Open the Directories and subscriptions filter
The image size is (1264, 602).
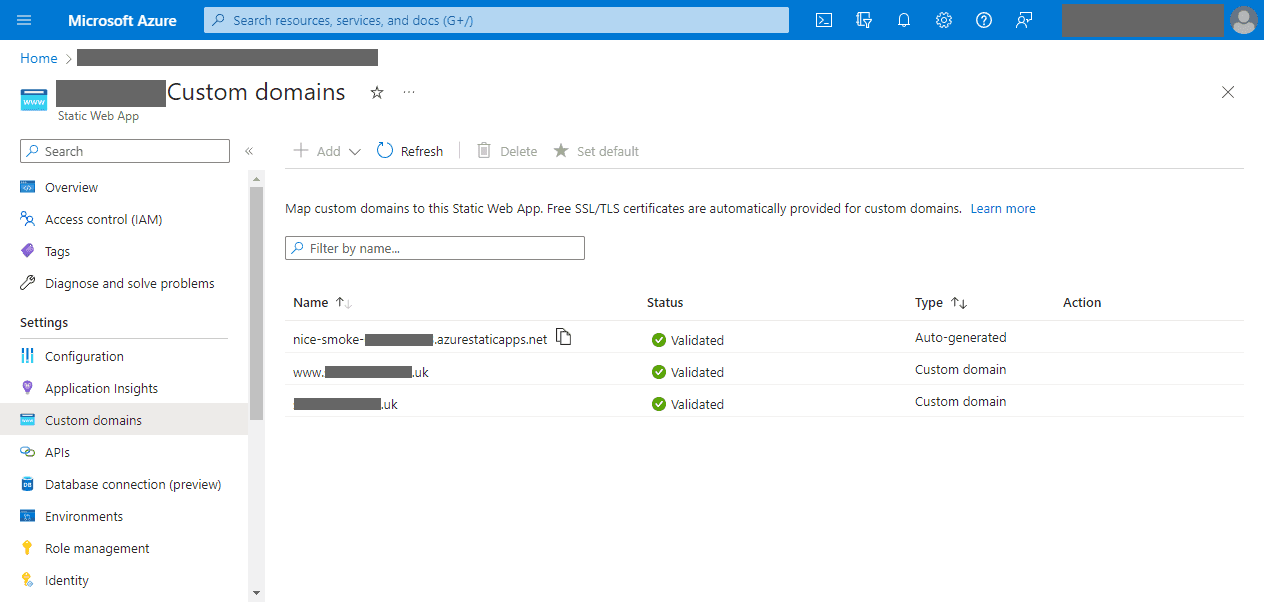point(864,20)
